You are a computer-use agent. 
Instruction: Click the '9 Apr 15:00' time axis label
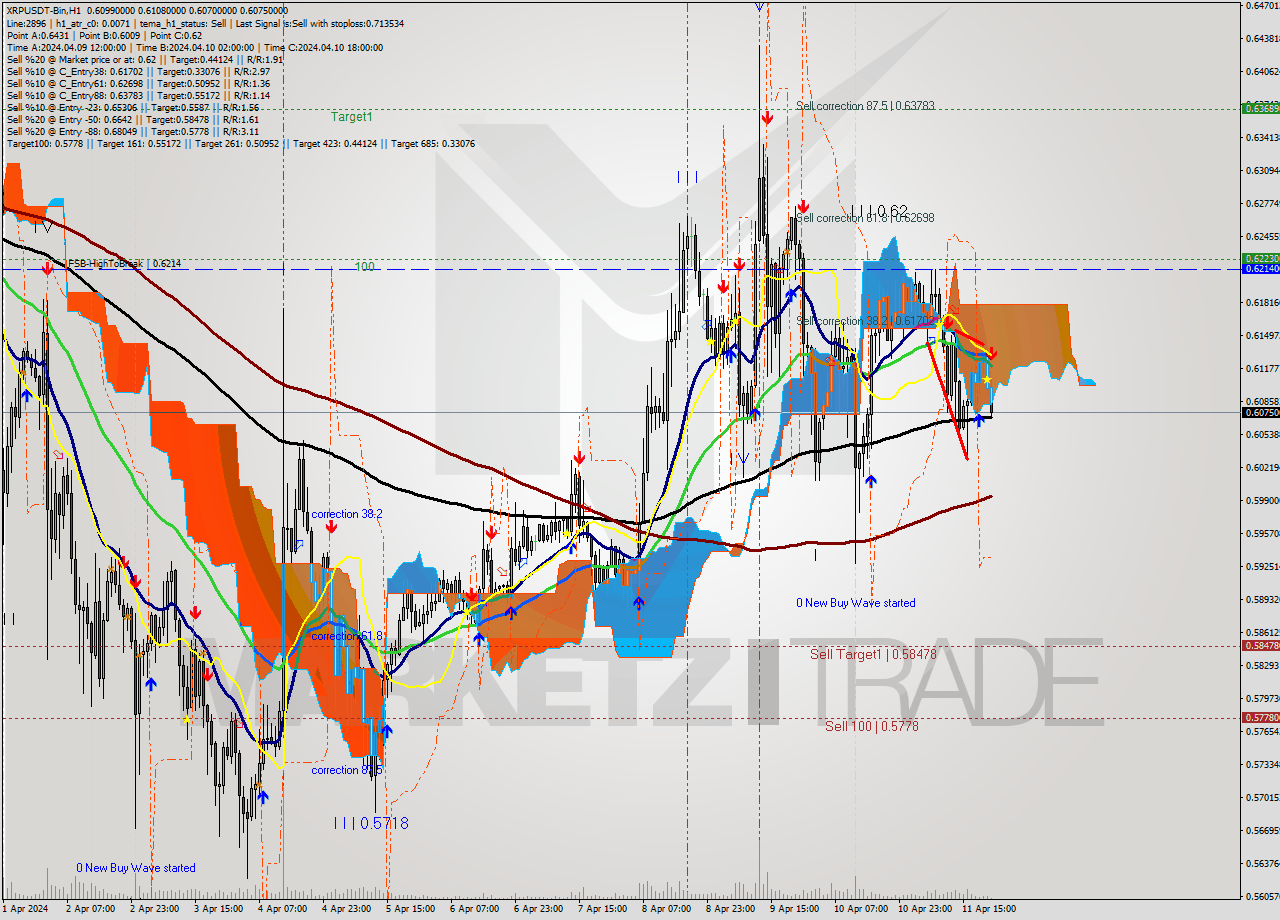tap(794, 909)
